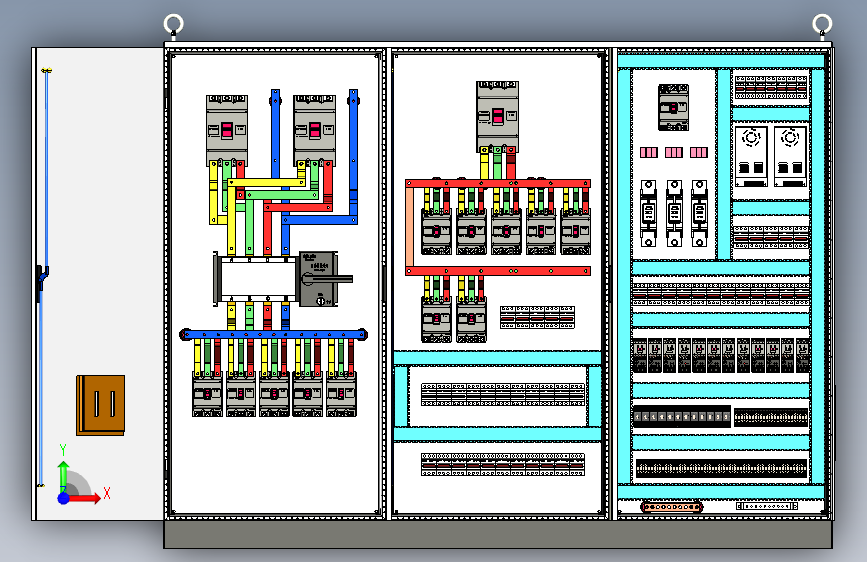Image resolution: width=867 pixels, height=562 pixels.
Task: Select left breaker below lower red busbar
Action: tap(436, 320)
